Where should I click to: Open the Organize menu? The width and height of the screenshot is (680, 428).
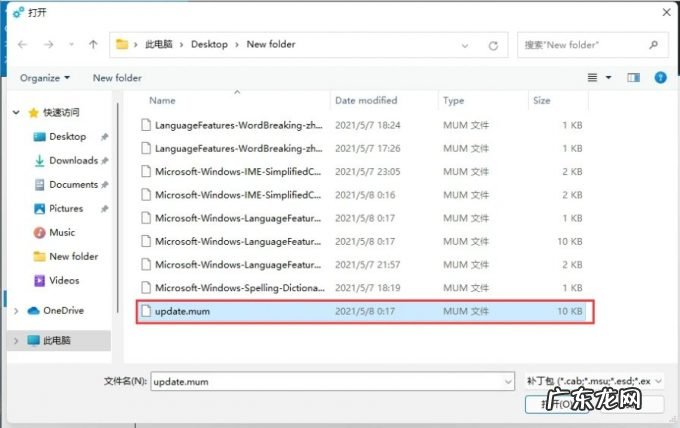pos(45,78)
